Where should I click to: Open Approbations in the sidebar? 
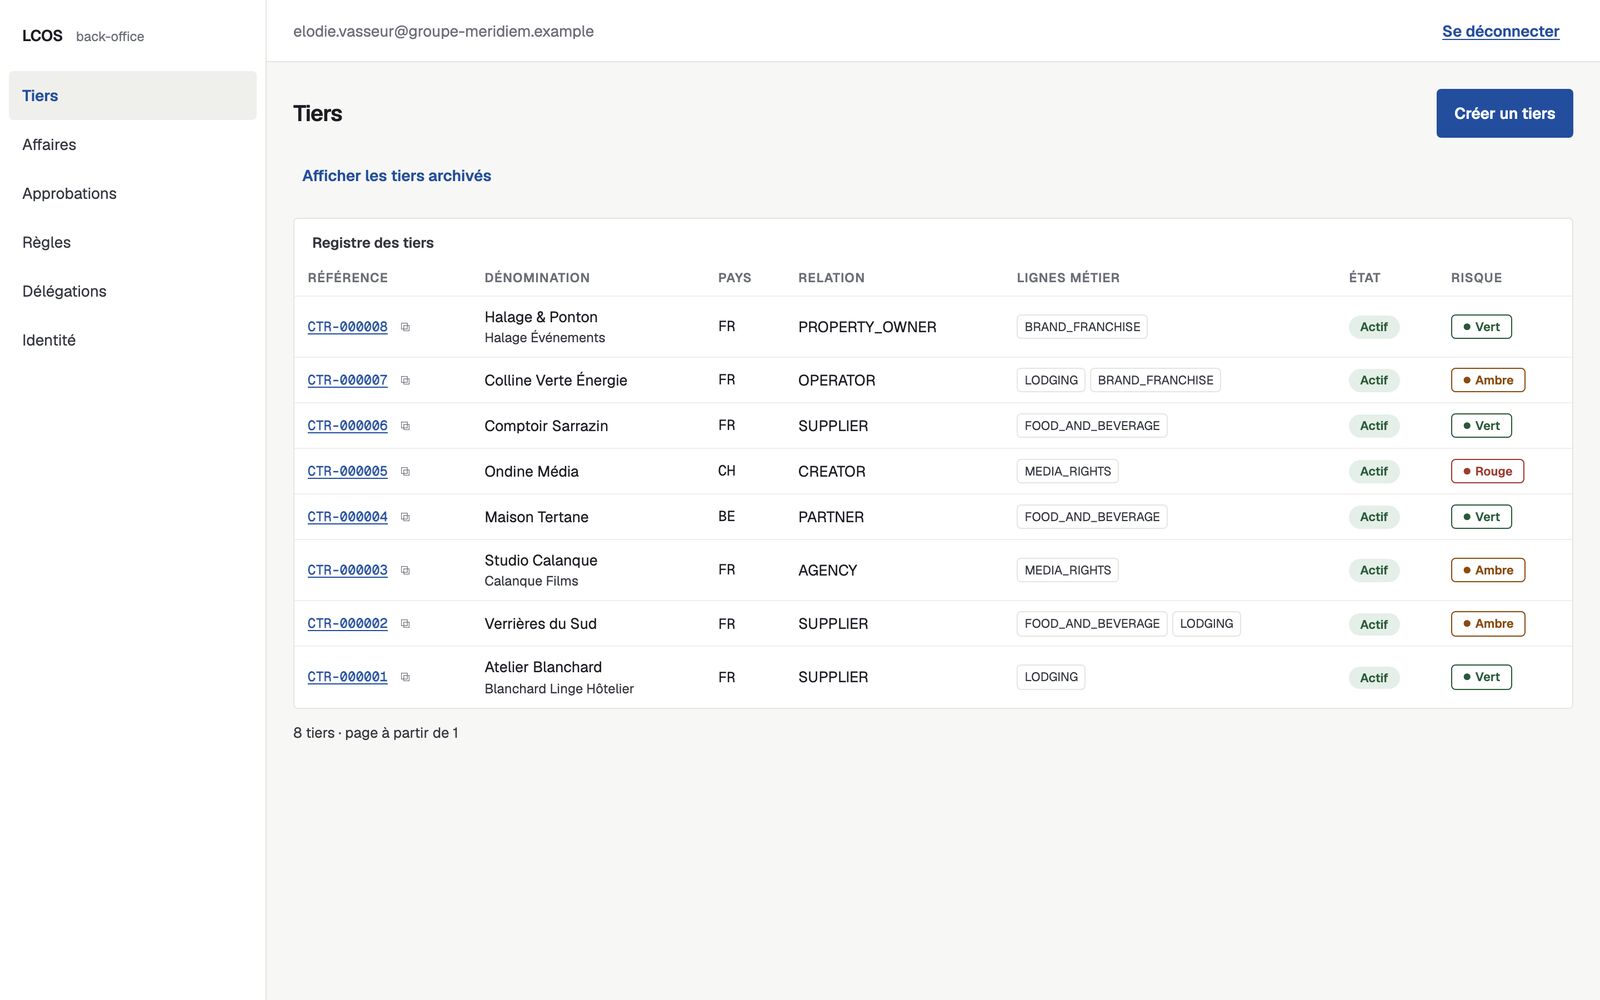tap(133, 194)
